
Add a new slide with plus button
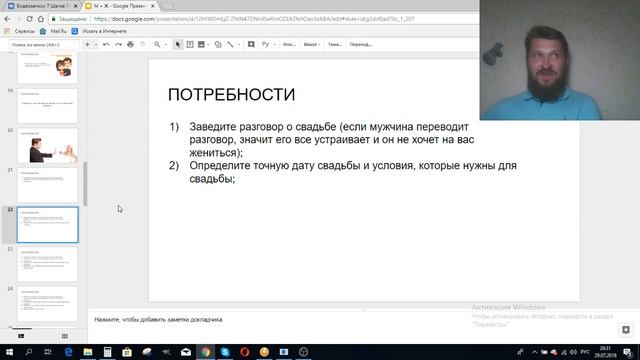pos(87,44)
